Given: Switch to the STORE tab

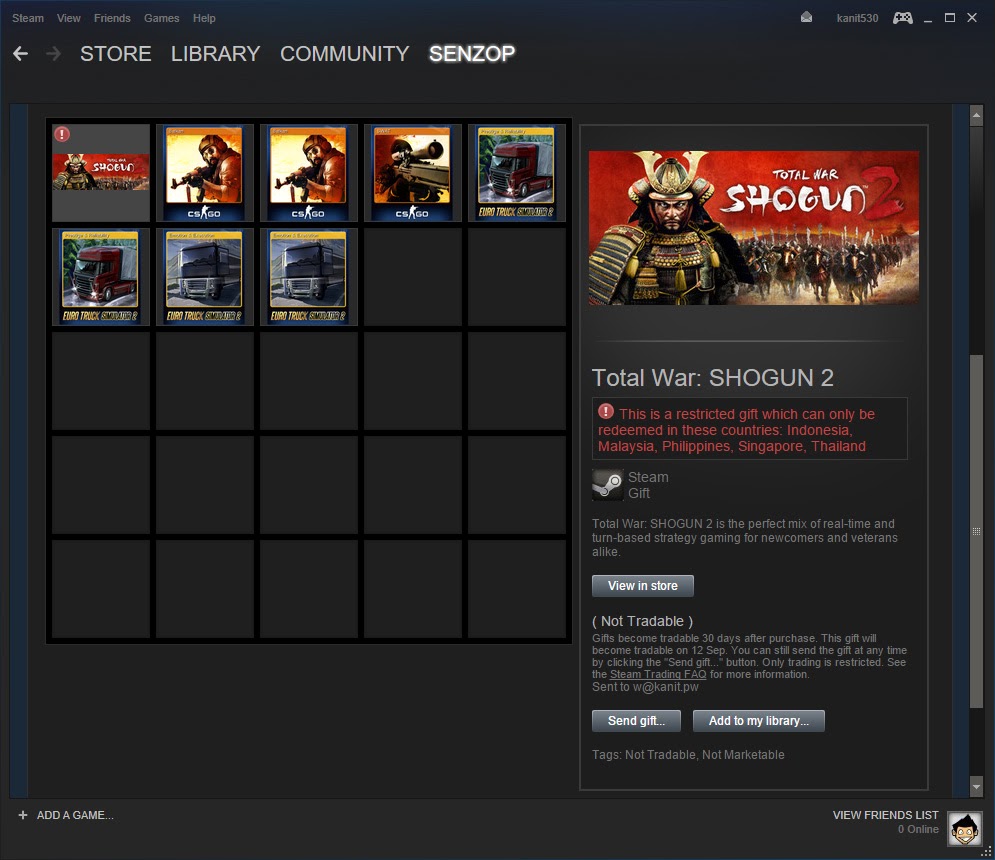Looking at the screenshot, I should pyautogui.click(x=115, y=54).
